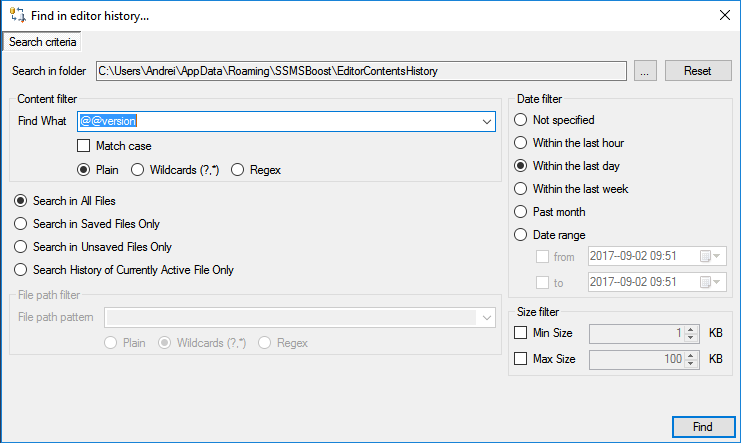741x443 pixels.
Task: Enable the Match case checkbox
Action: (x=84, y=146)
